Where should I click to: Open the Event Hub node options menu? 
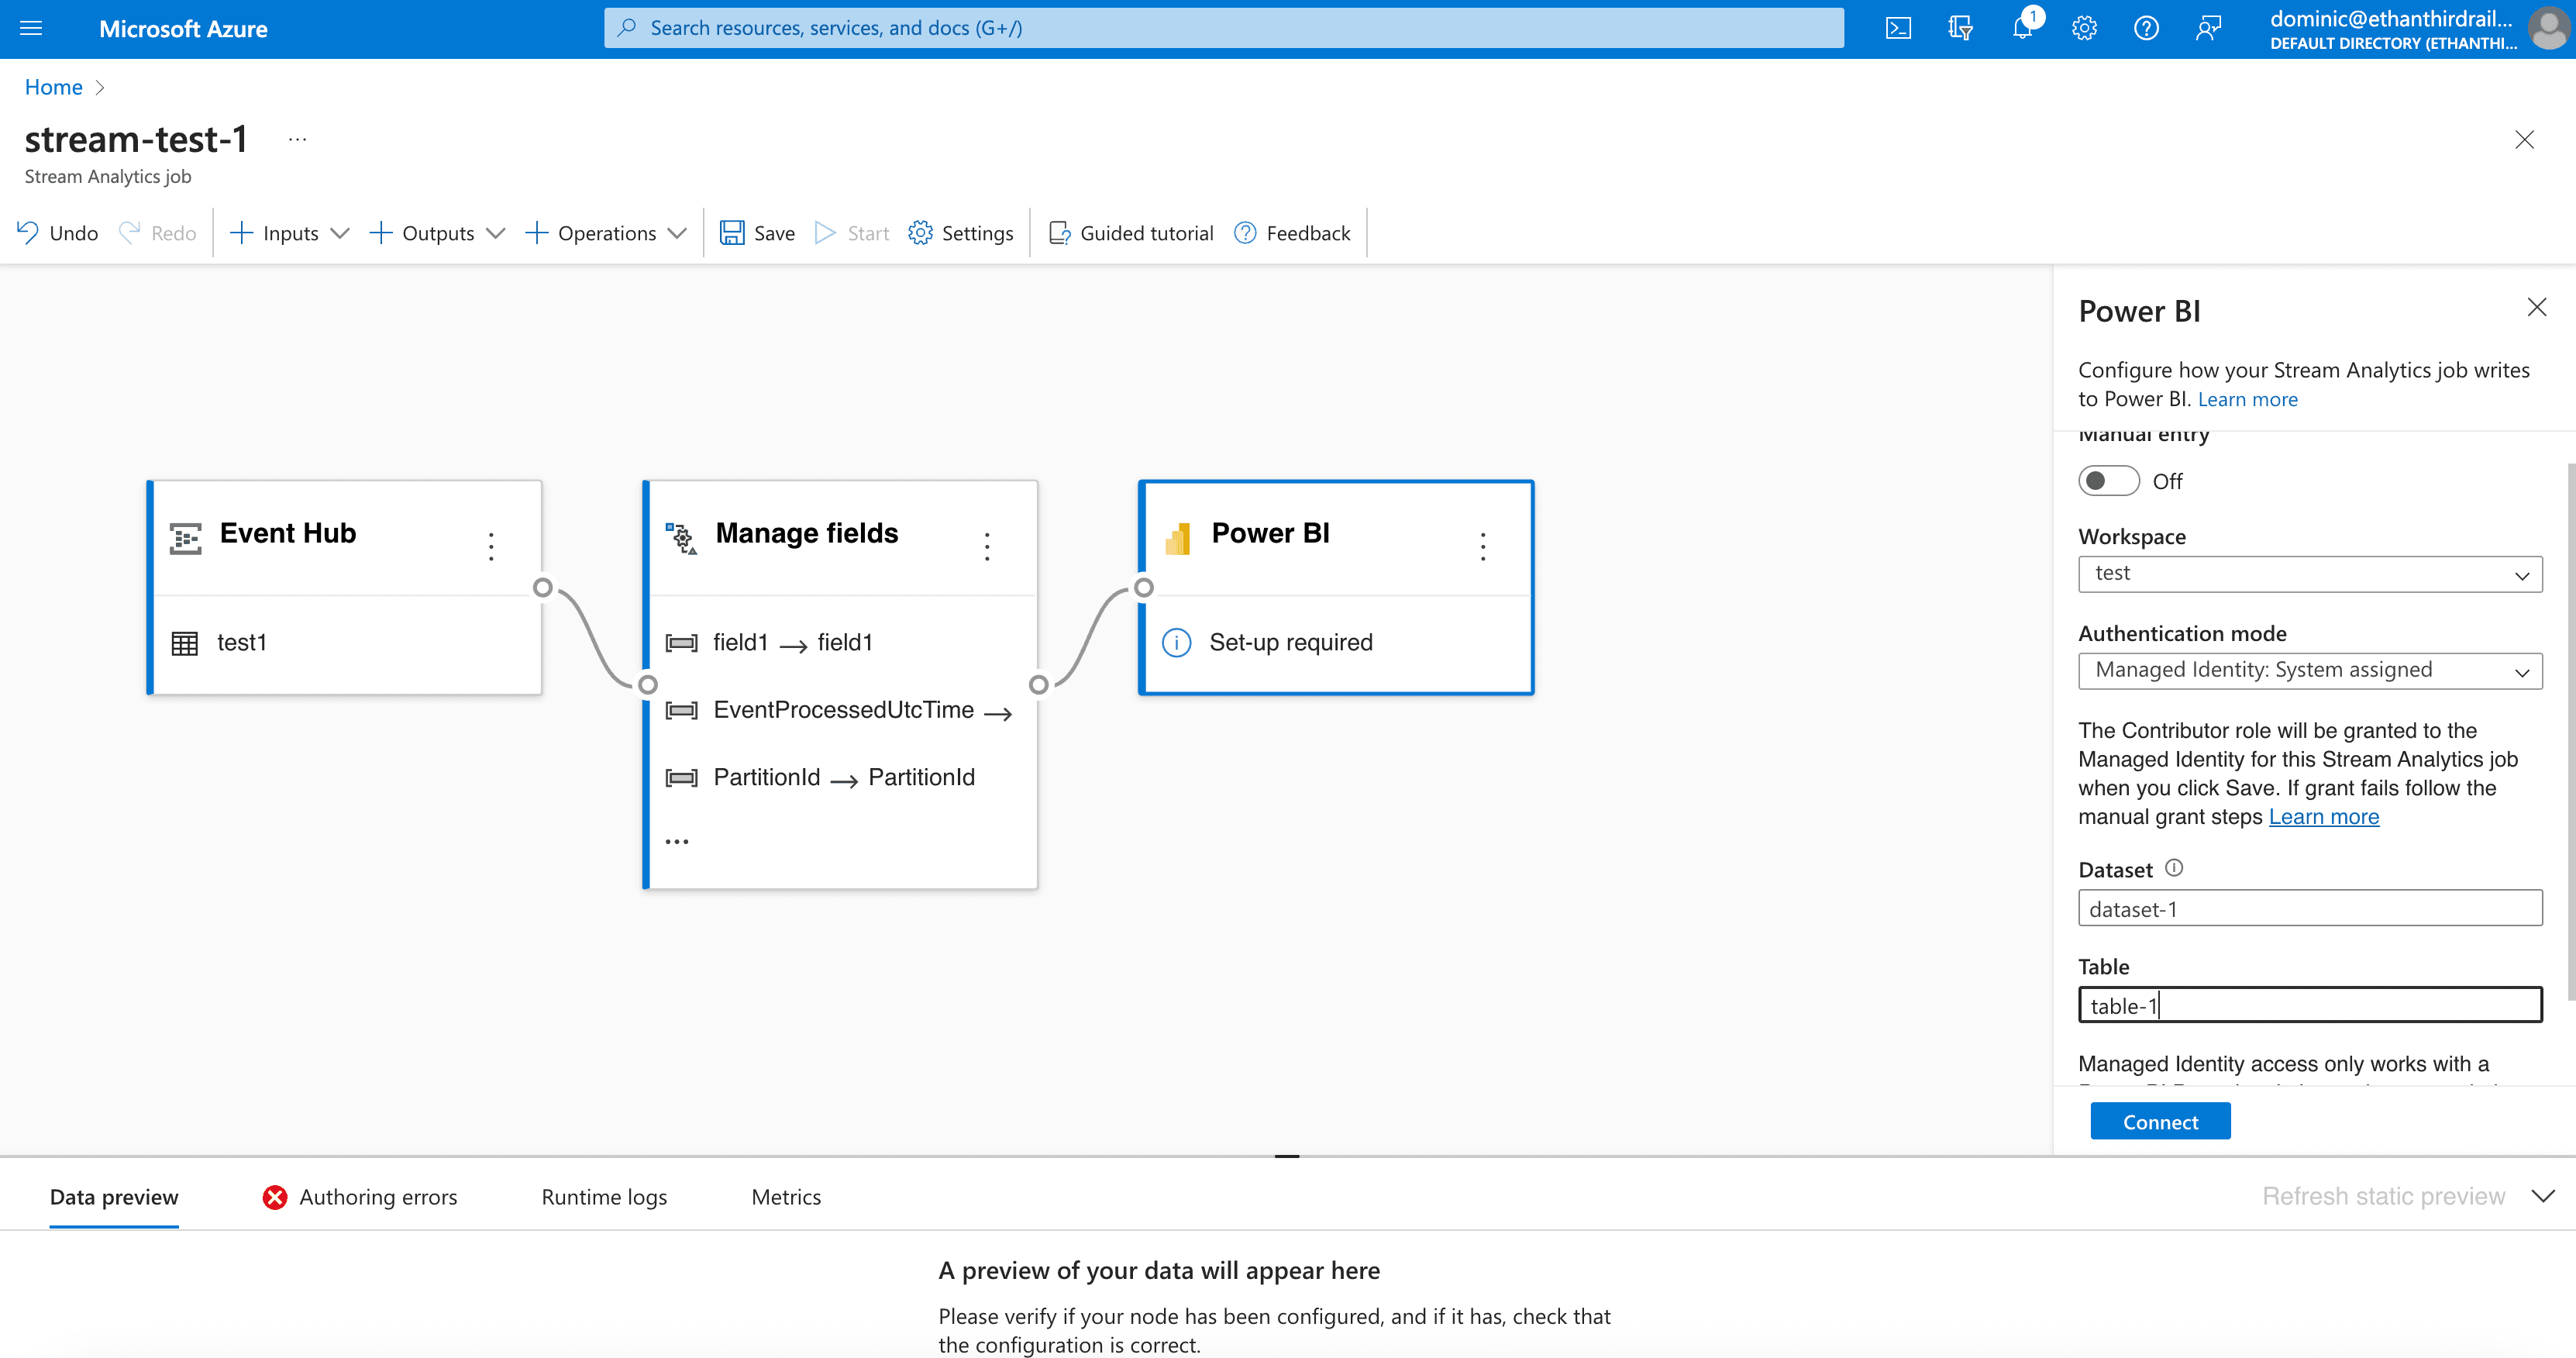pos(491,546)
